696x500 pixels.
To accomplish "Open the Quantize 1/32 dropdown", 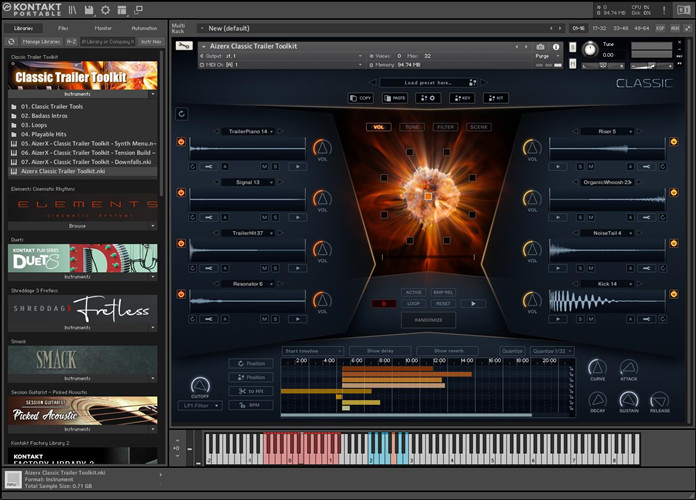I will tap(551, 352).
